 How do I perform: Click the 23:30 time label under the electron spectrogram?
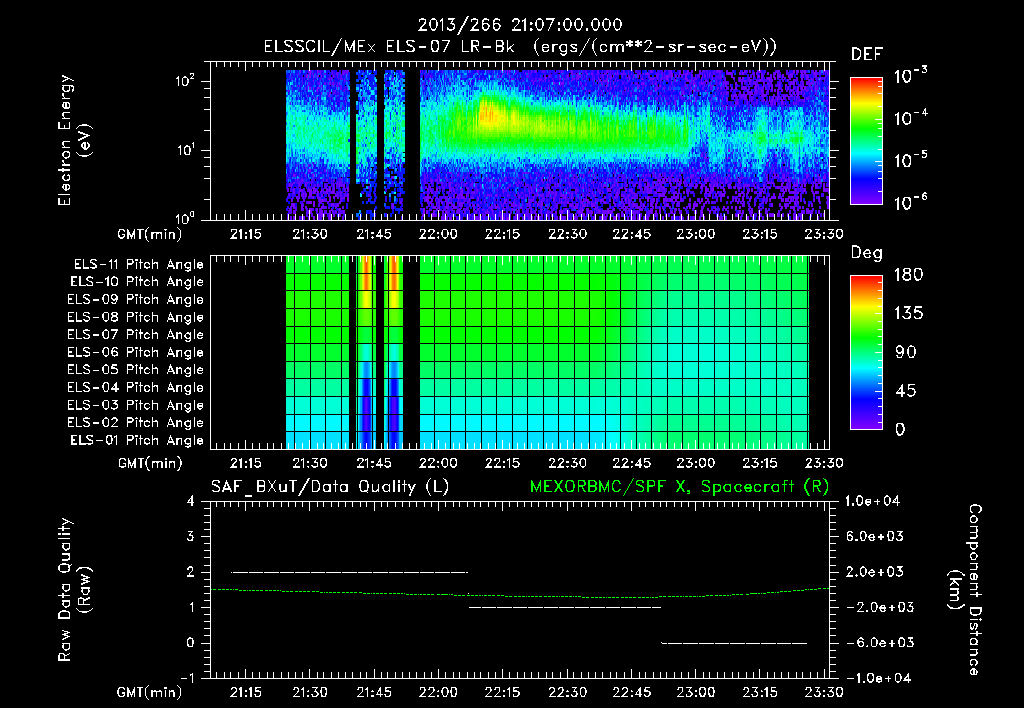tap(824, 234)
